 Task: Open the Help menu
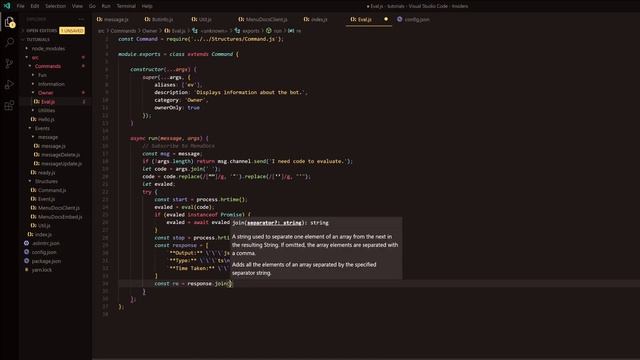click(x=147, y=6)
